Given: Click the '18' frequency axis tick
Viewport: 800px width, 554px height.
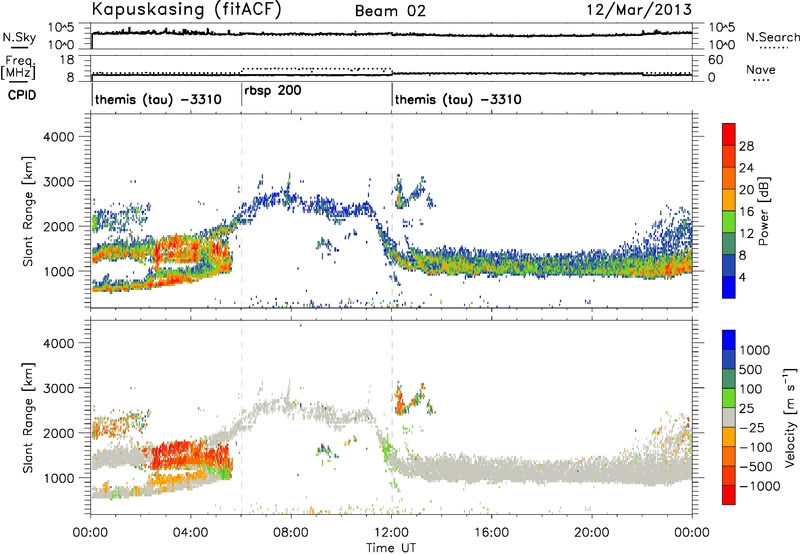Looking at the screenshot, I should click(x=67, y=60).
